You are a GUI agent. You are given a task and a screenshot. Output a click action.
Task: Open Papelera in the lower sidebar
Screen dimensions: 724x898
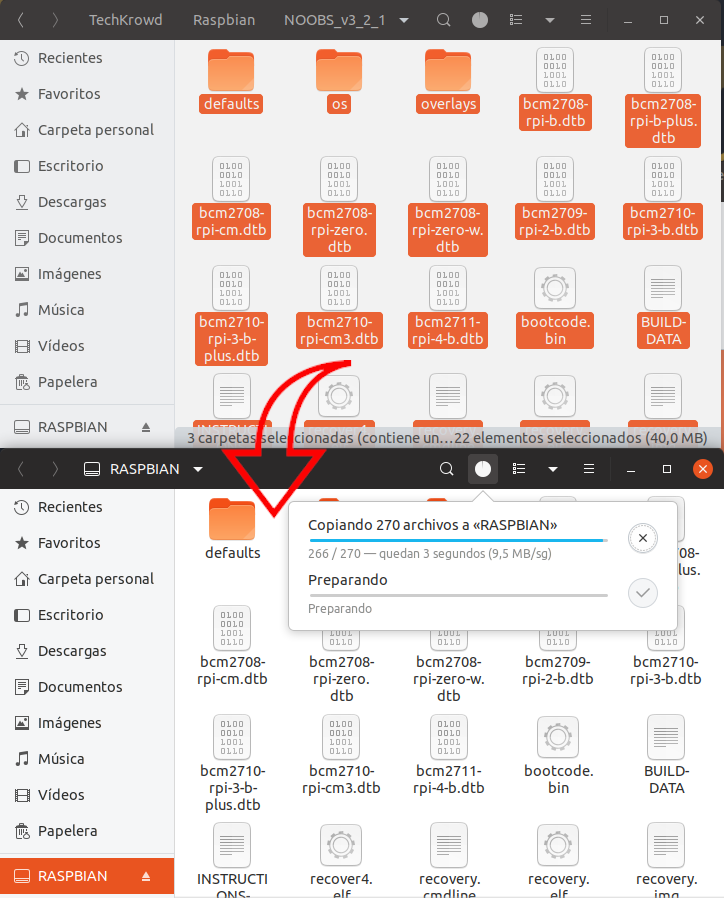pos(67,831)
